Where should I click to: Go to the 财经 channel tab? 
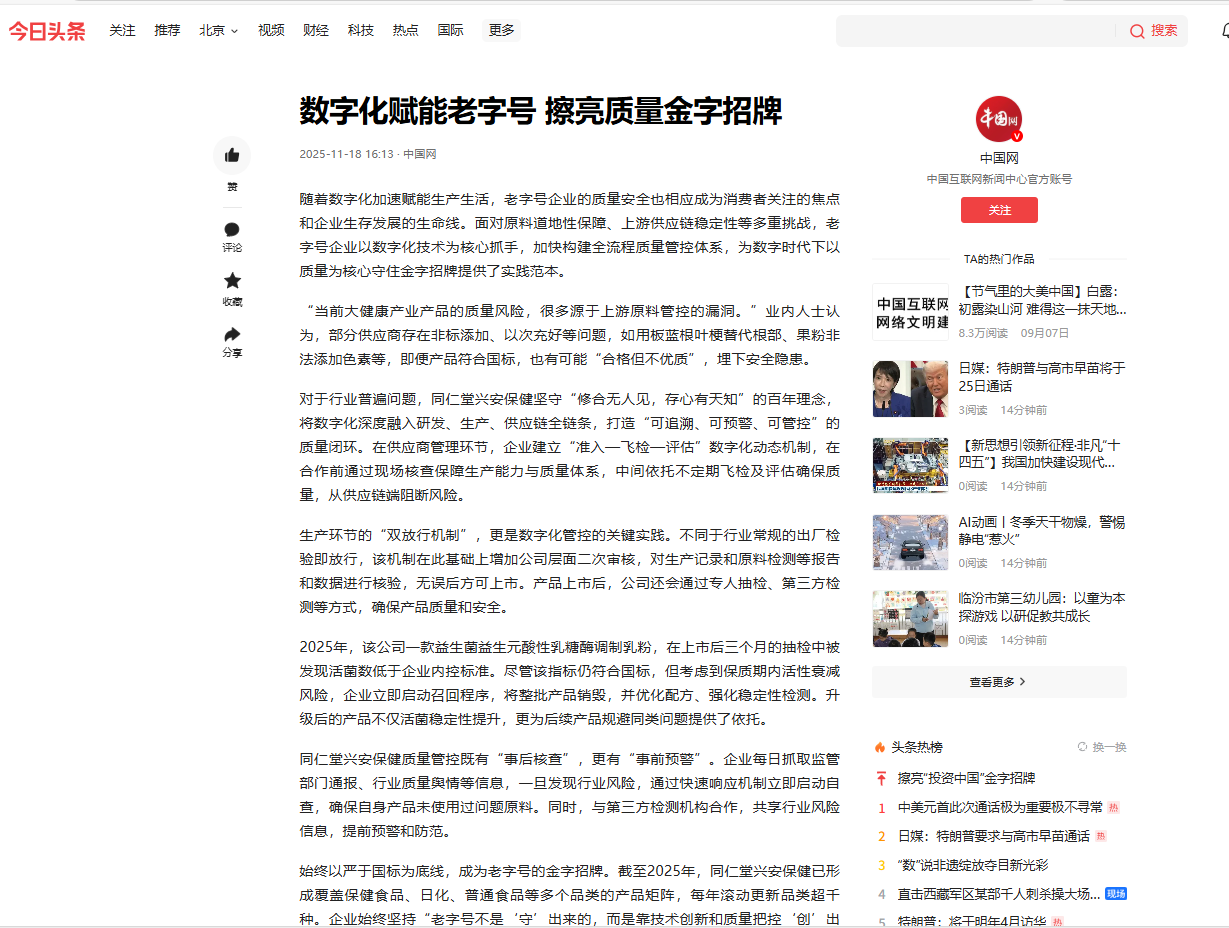click(x=316, y=31)
